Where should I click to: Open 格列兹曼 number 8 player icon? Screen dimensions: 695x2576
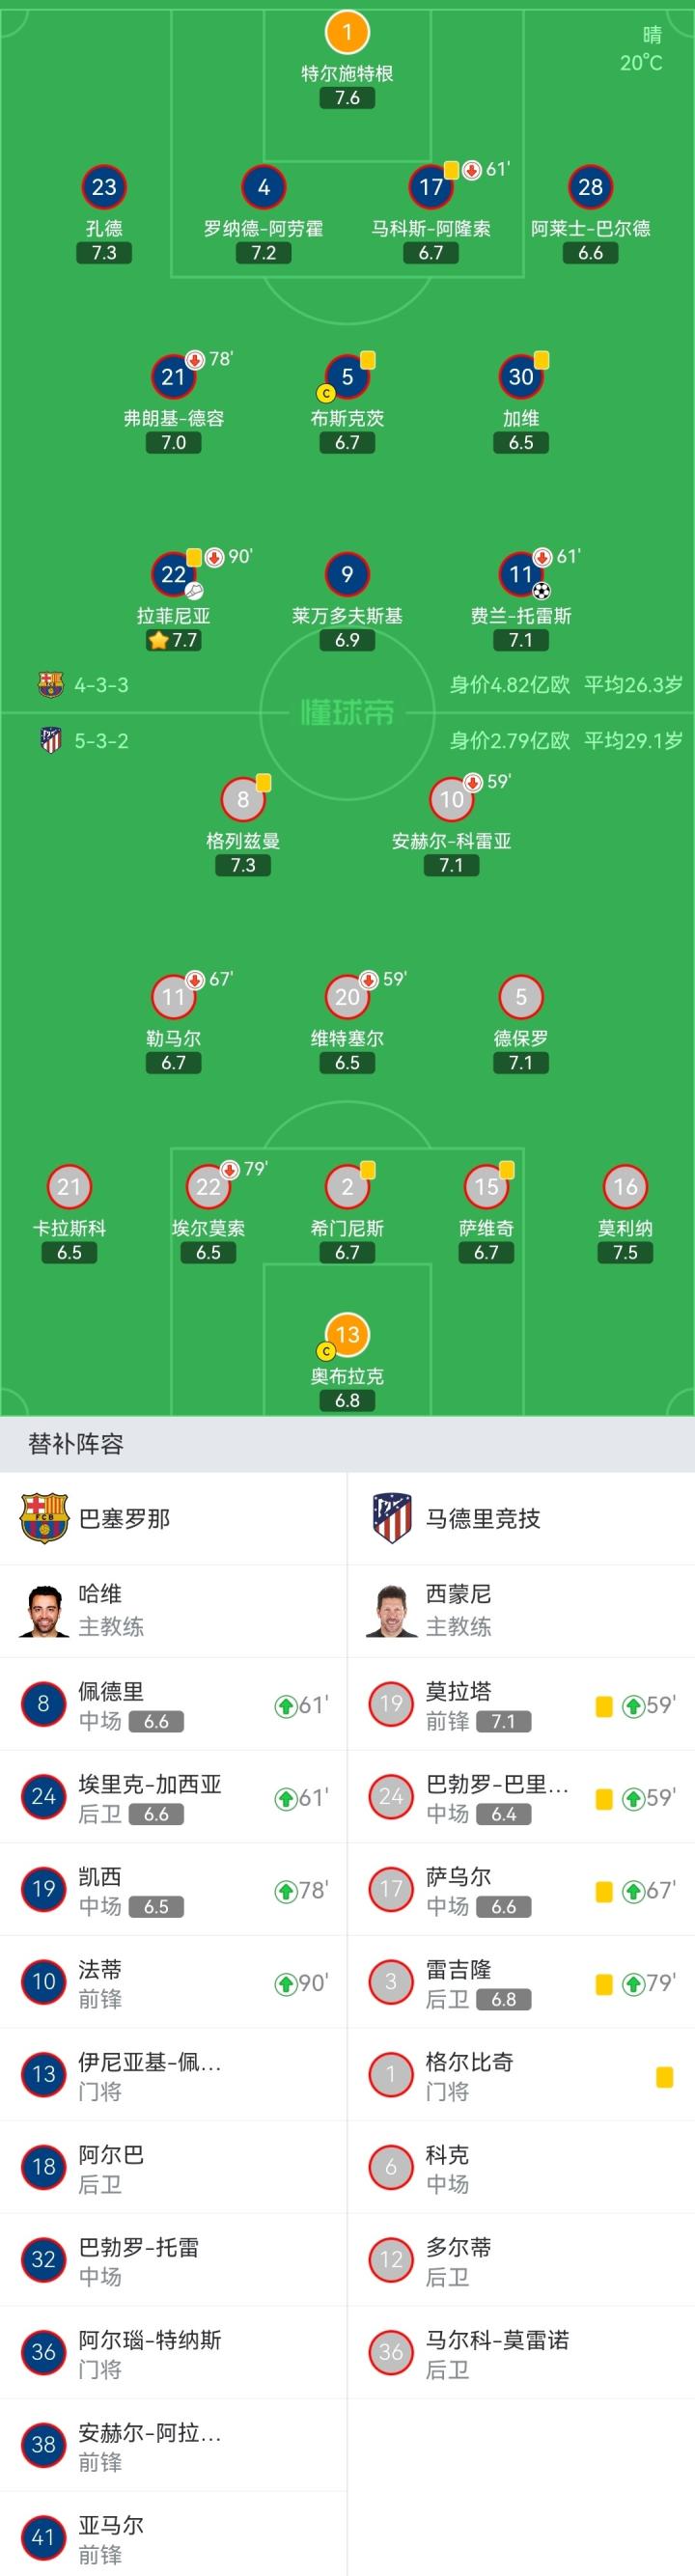[x=243, y=799]
